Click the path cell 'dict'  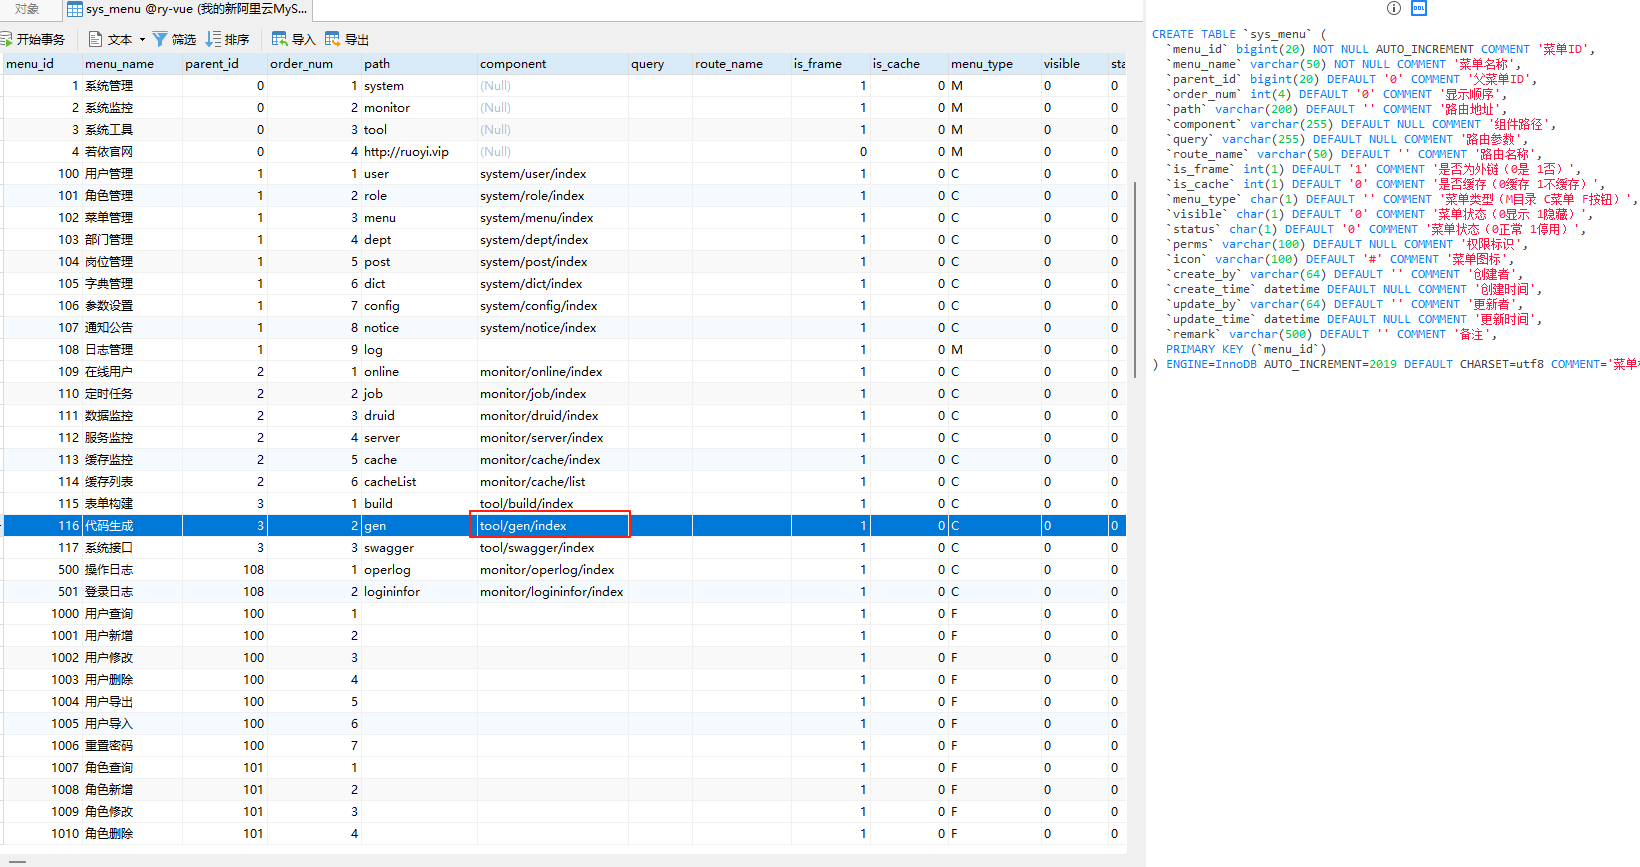(418, 283)
